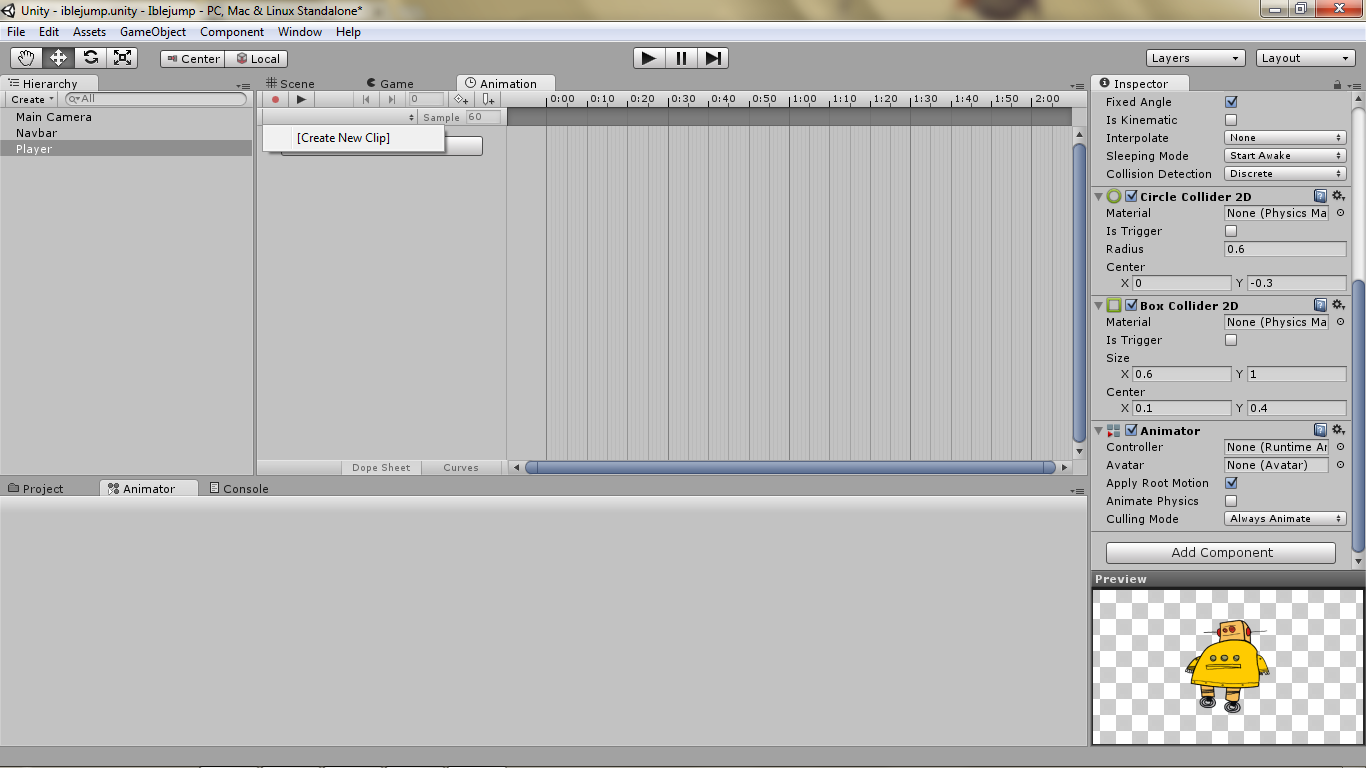Select the Rotate tool
Viewport: 1366px width, 768px height.
click(91, 57)
